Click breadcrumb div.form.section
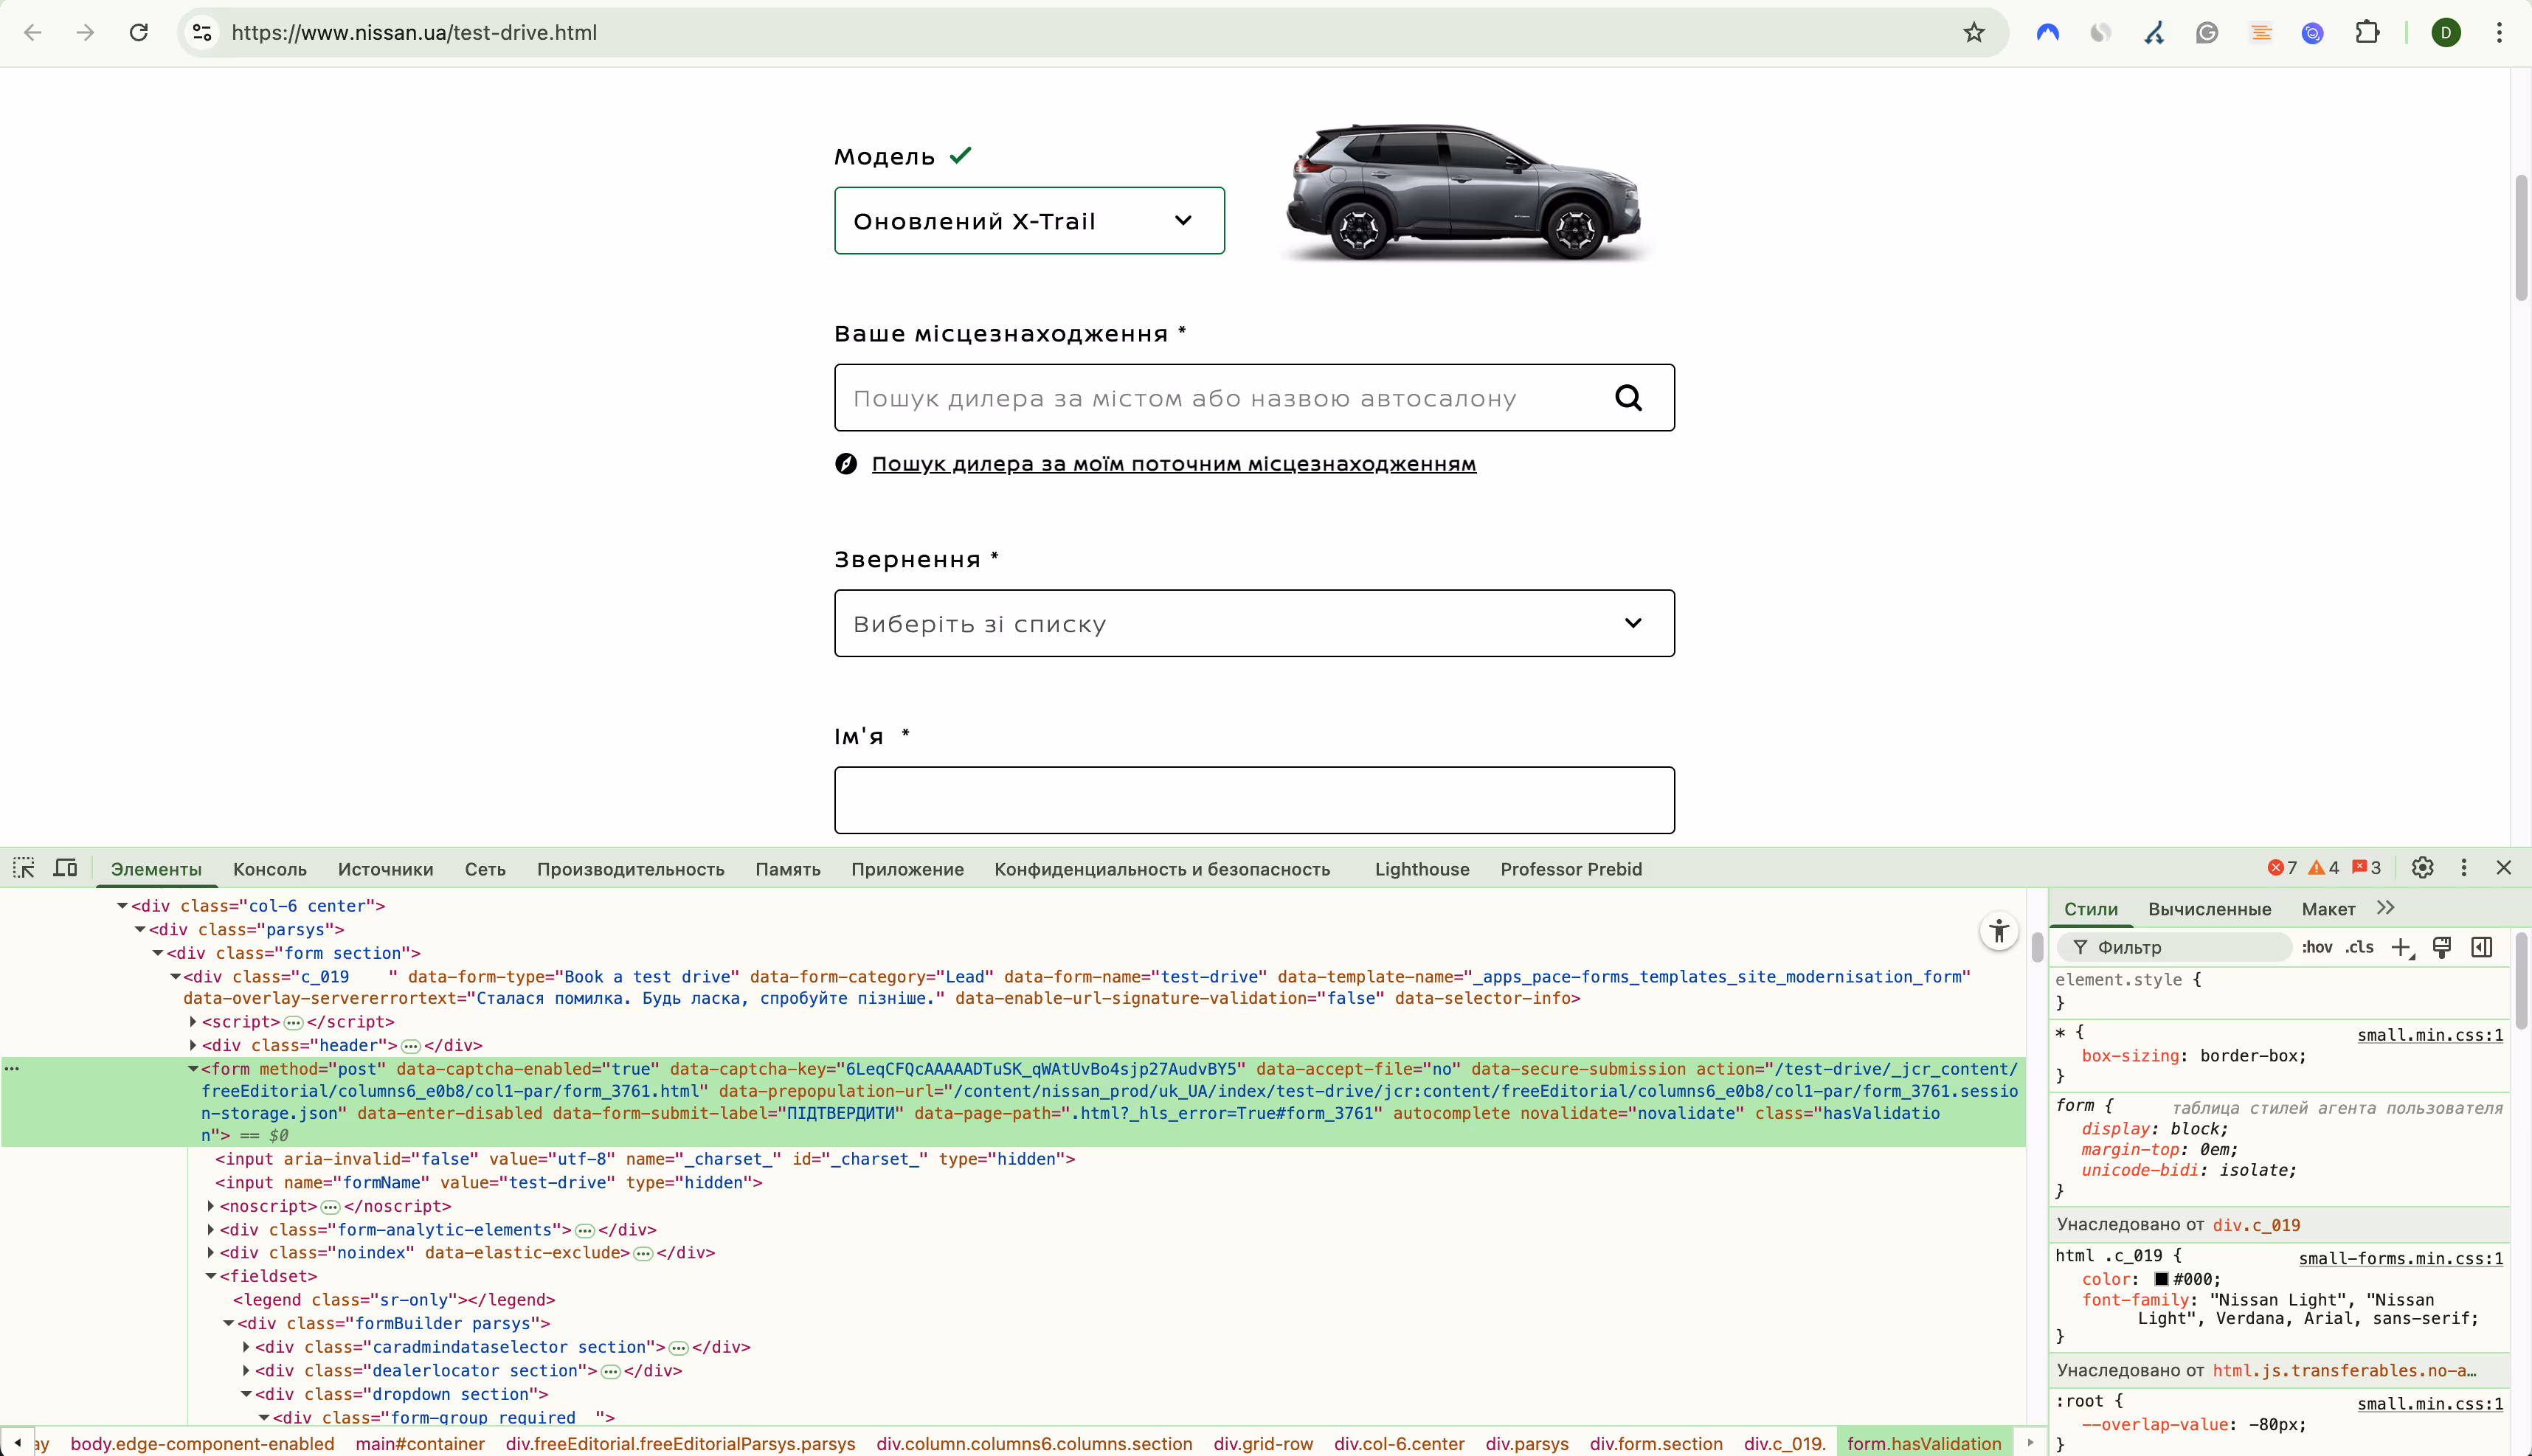 [x=1656, y=1443]
